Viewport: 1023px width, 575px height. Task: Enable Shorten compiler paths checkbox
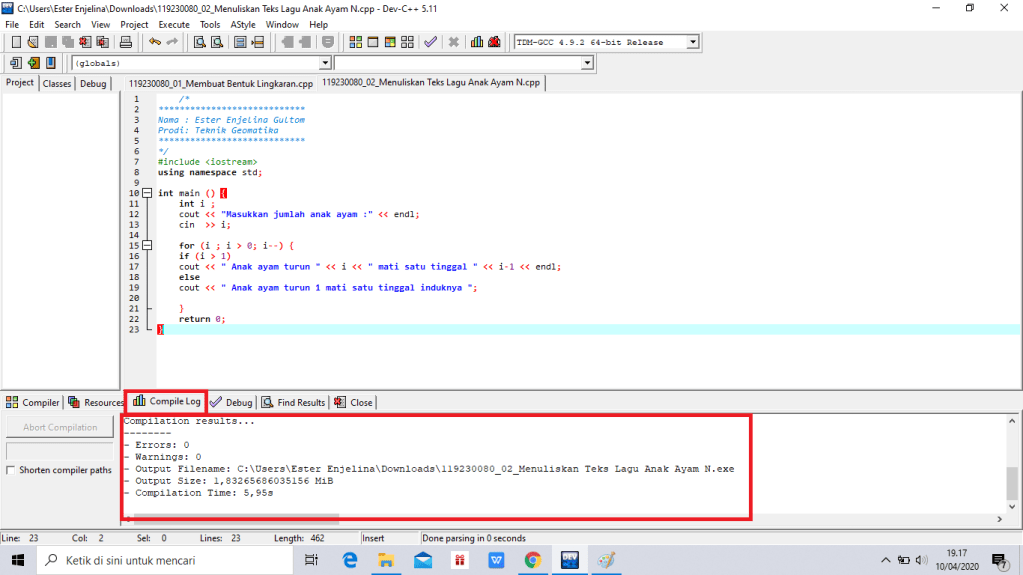click(x=11, y=470)
